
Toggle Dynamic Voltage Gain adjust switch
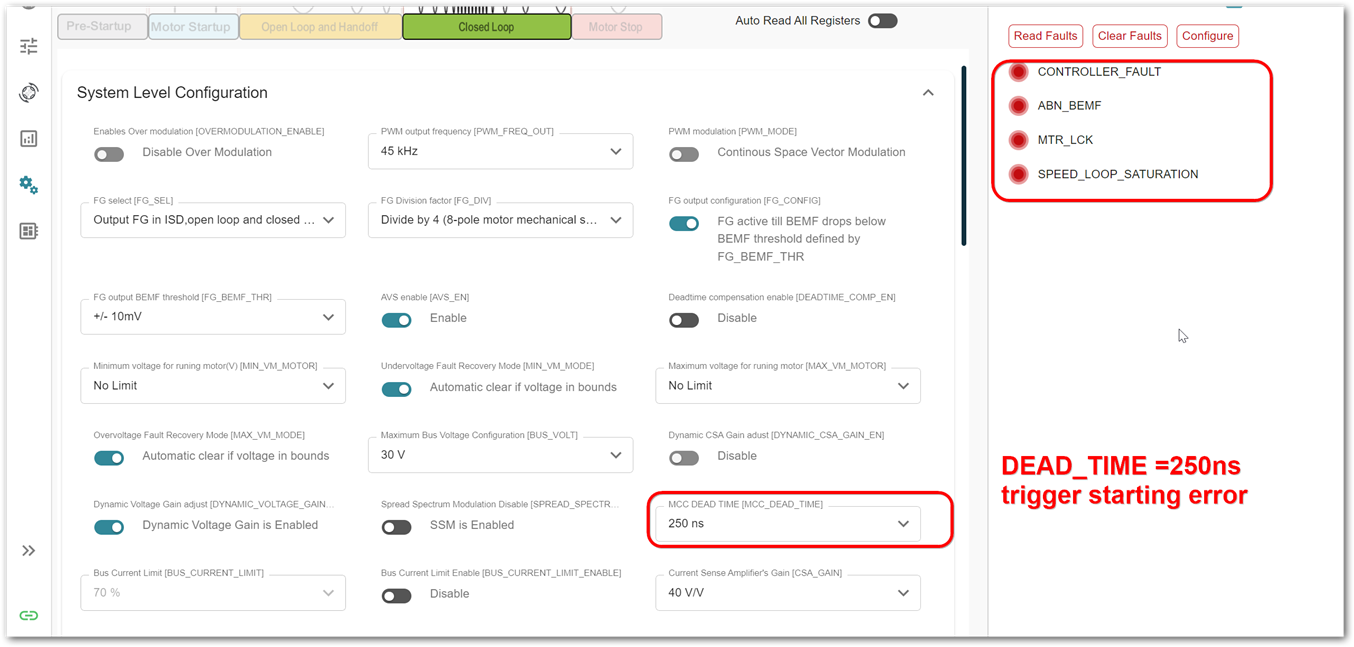coord(109,527)
